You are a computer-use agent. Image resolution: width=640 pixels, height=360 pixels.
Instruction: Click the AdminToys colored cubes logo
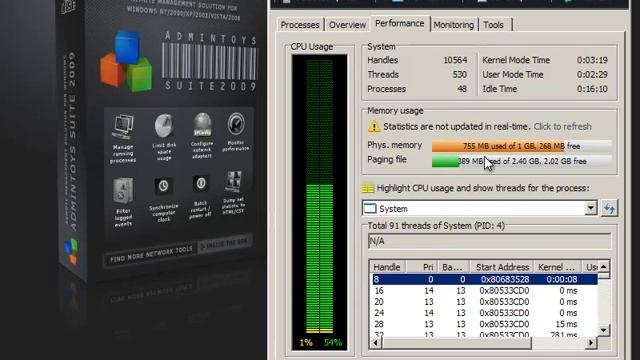[x=127, y=61]
